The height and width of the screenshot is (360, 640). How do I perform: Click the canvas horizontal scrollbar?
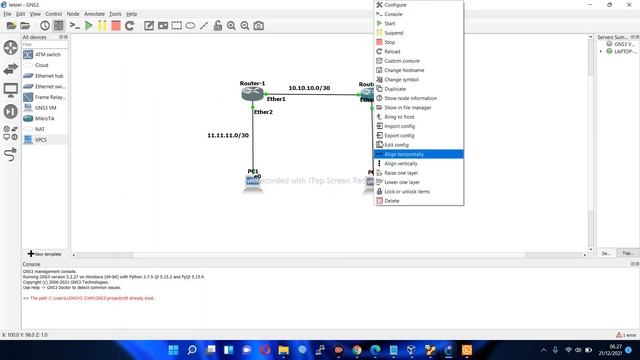(x=329, y=255)
